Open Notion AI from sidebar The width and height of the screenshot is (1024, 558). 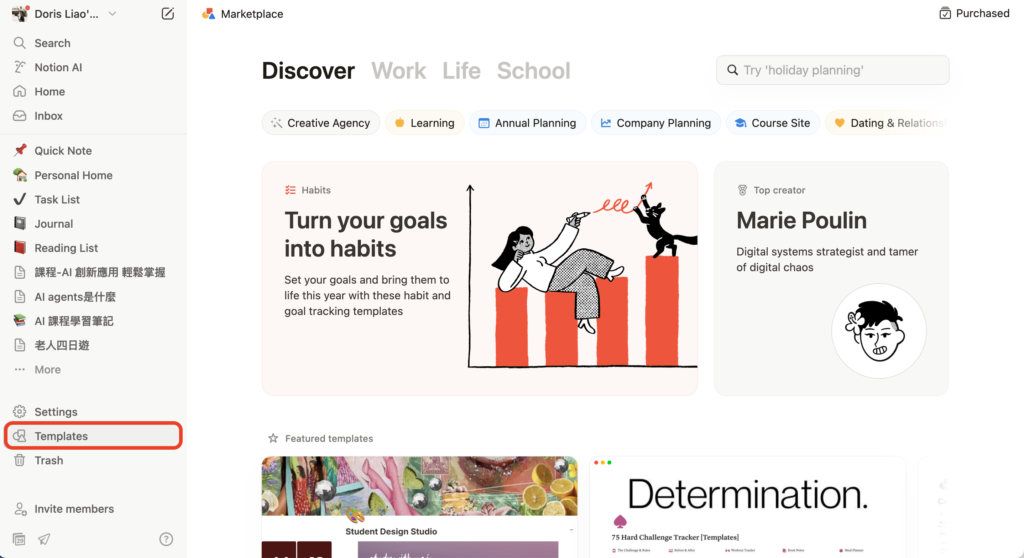click(x=58, y=67)
